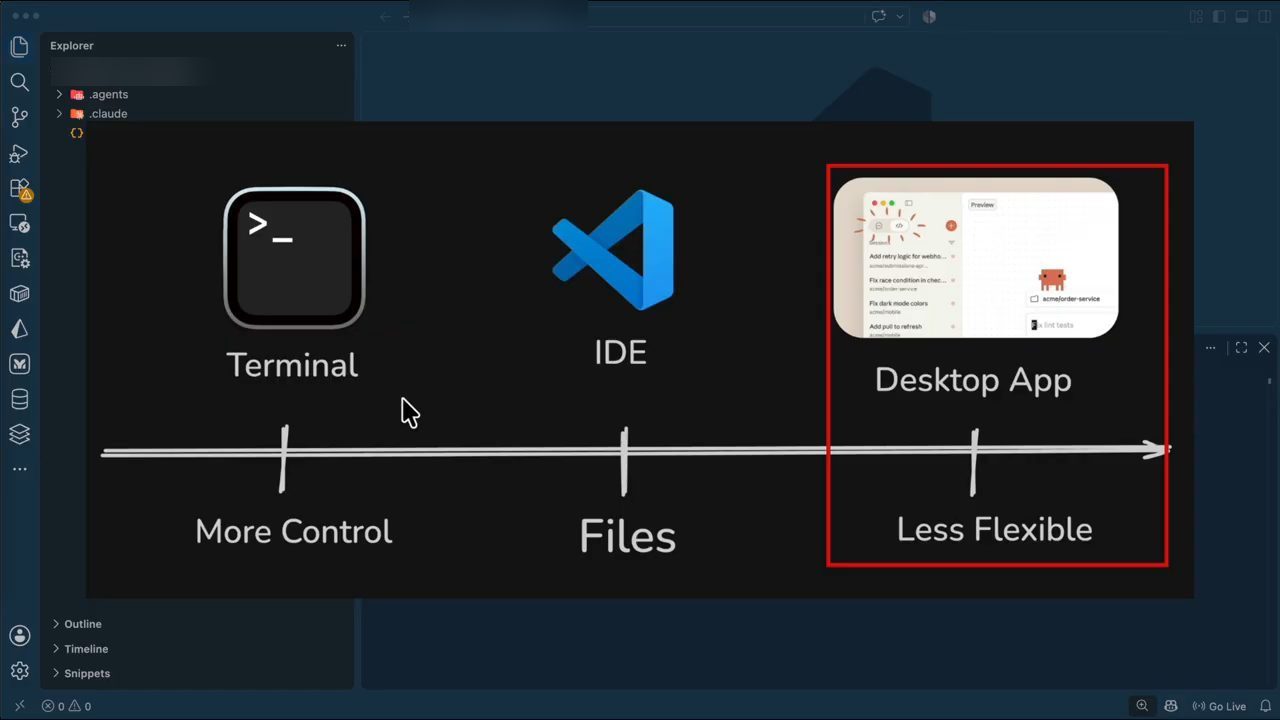Click the bottom panel vertical scrollbar
The image size is (1280, 720).
tap(1270, 382)
